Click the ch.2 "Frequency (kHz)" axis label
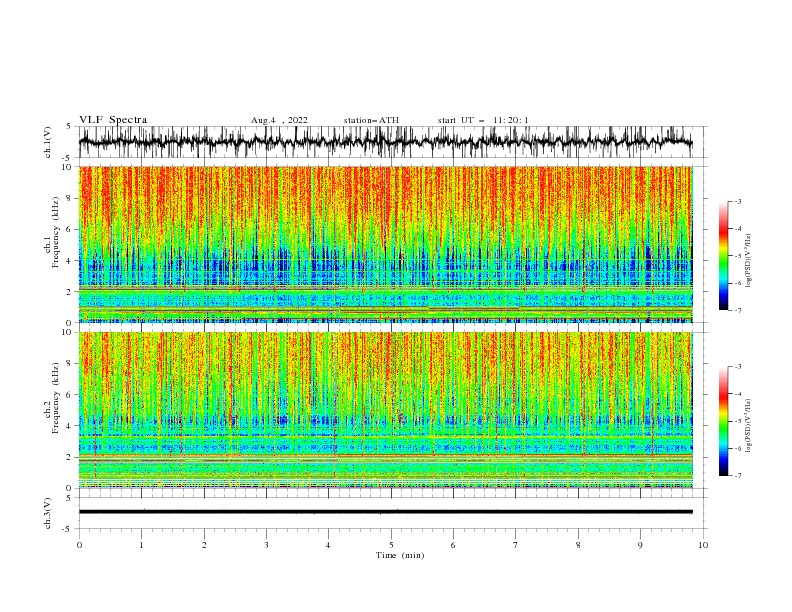This screenshot has width=792, height=612. [56, 398]
